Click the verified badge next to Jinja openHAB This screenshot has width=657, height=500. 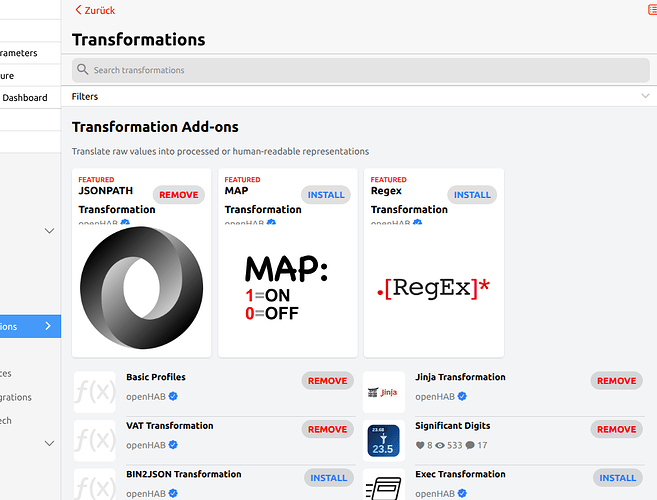point(462,396)
